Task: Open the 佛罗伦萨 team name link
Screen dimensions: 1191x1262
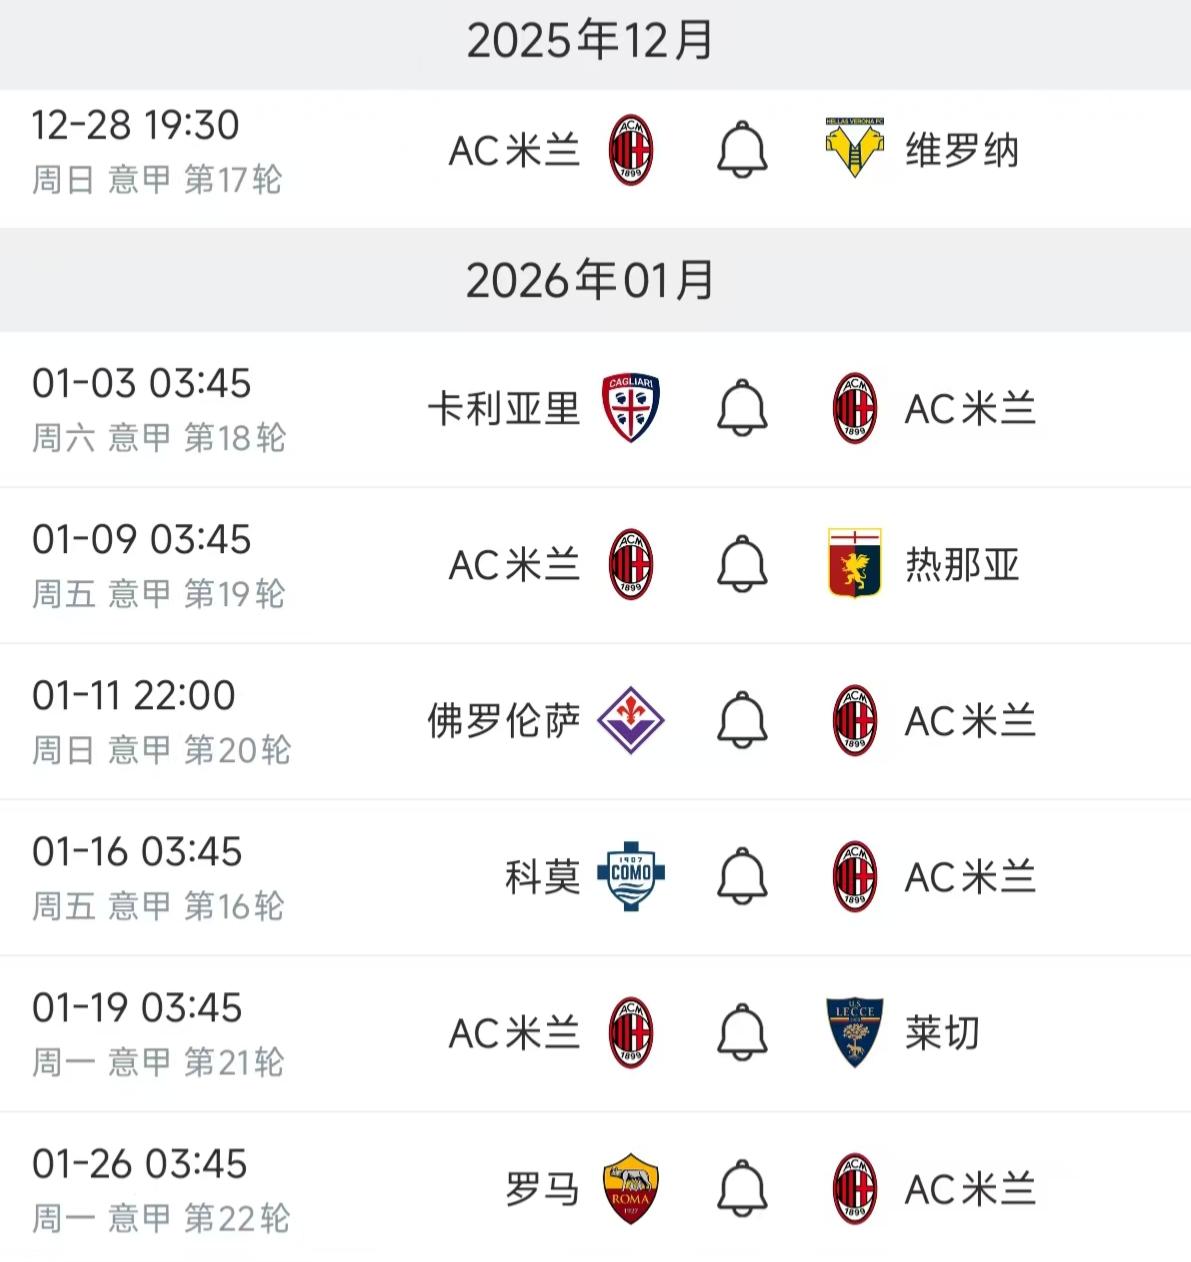Action: 504,721
